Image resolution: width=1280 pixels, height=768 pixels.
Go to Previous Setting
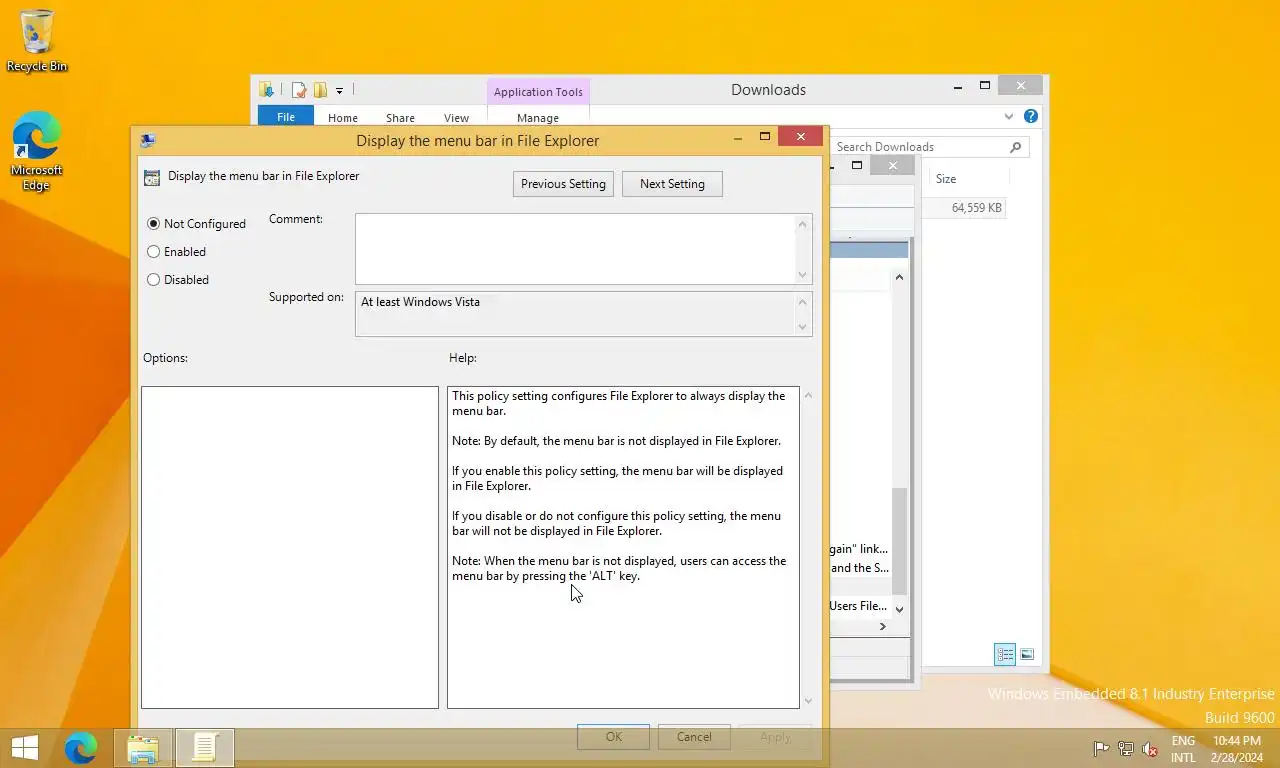tap(563, 184)
